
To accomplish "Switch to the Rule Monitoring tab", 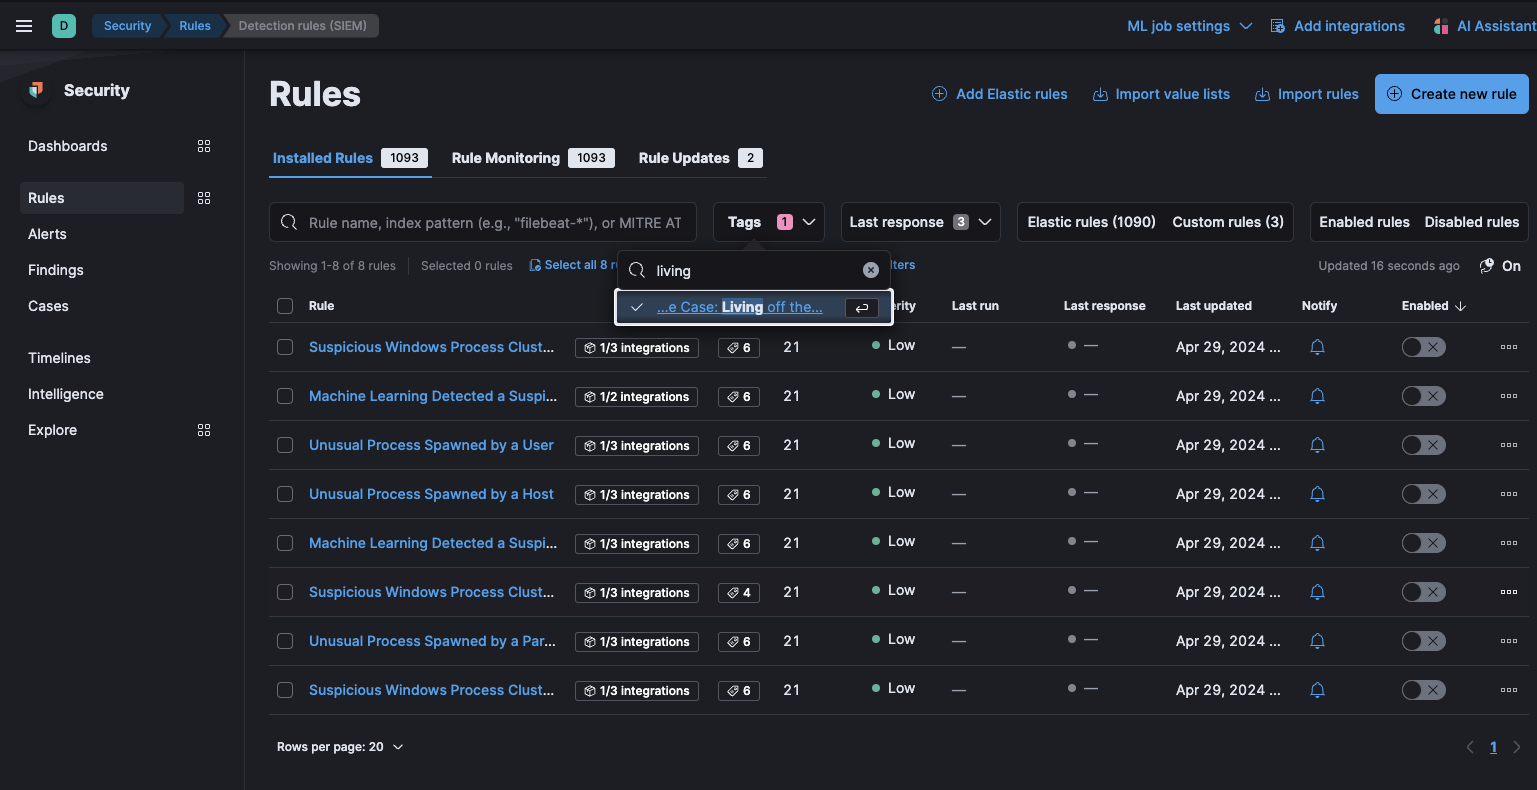I will tap(506, 157).
